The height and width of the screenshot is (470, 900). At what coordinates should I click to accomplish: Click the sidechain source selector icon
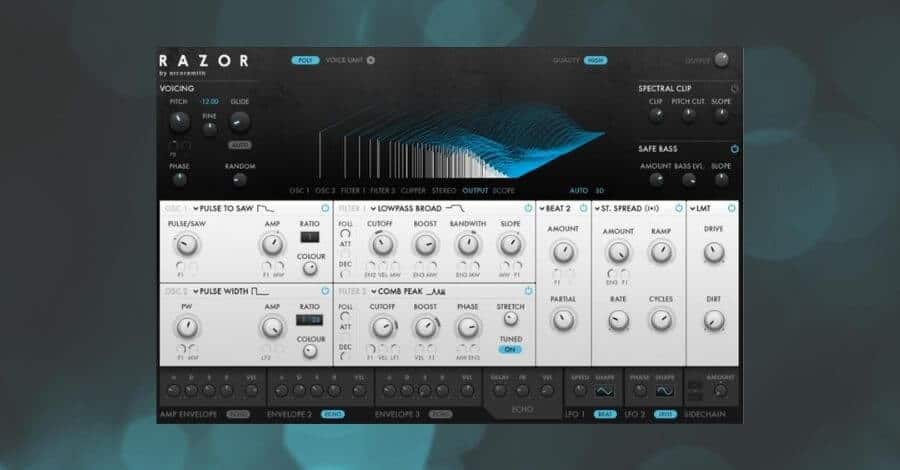point(695,391)
